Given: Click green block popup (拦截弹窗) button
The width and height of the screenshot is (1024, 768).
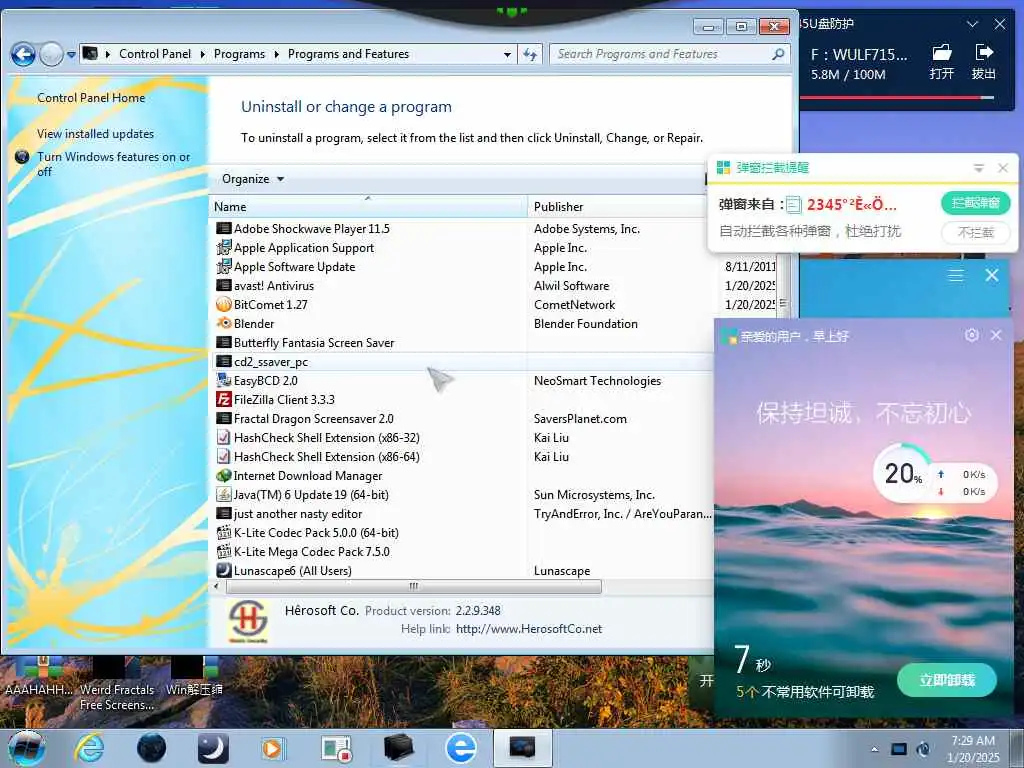Looking at the screenshot, I should 976,203.
